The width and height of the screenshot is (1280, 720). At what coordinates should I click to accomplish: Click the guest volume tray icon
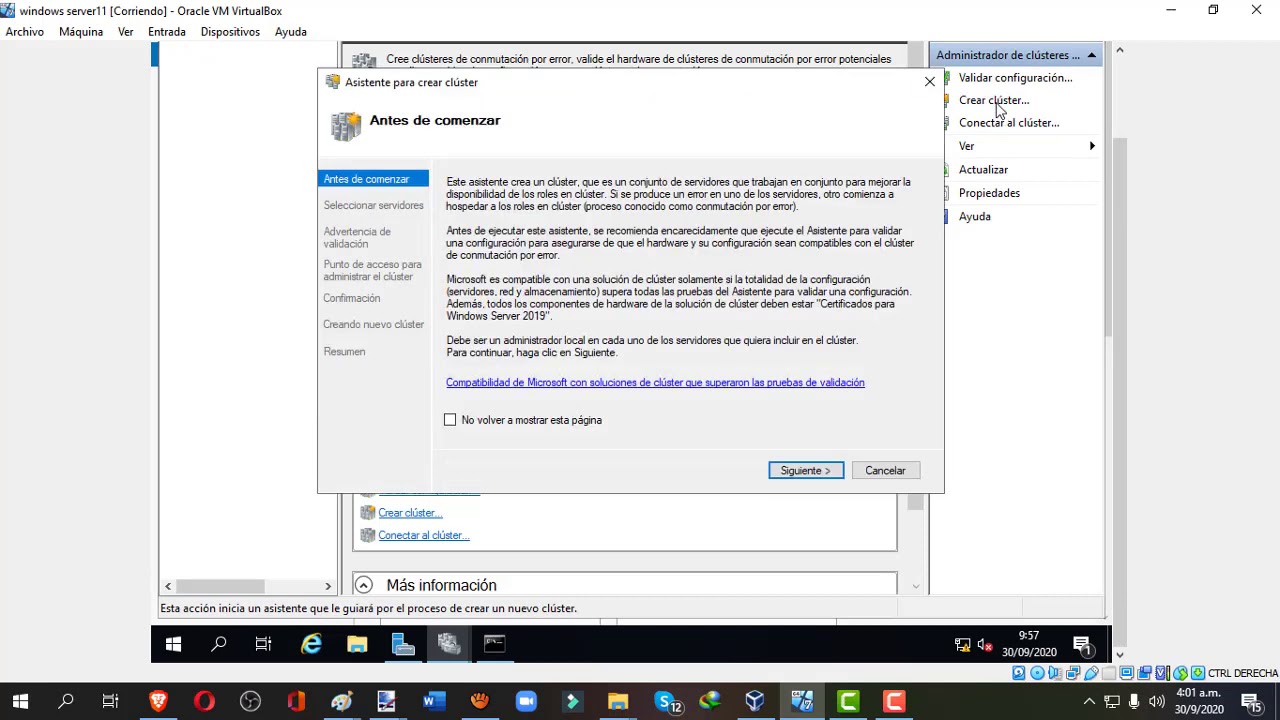coord(985,645)
